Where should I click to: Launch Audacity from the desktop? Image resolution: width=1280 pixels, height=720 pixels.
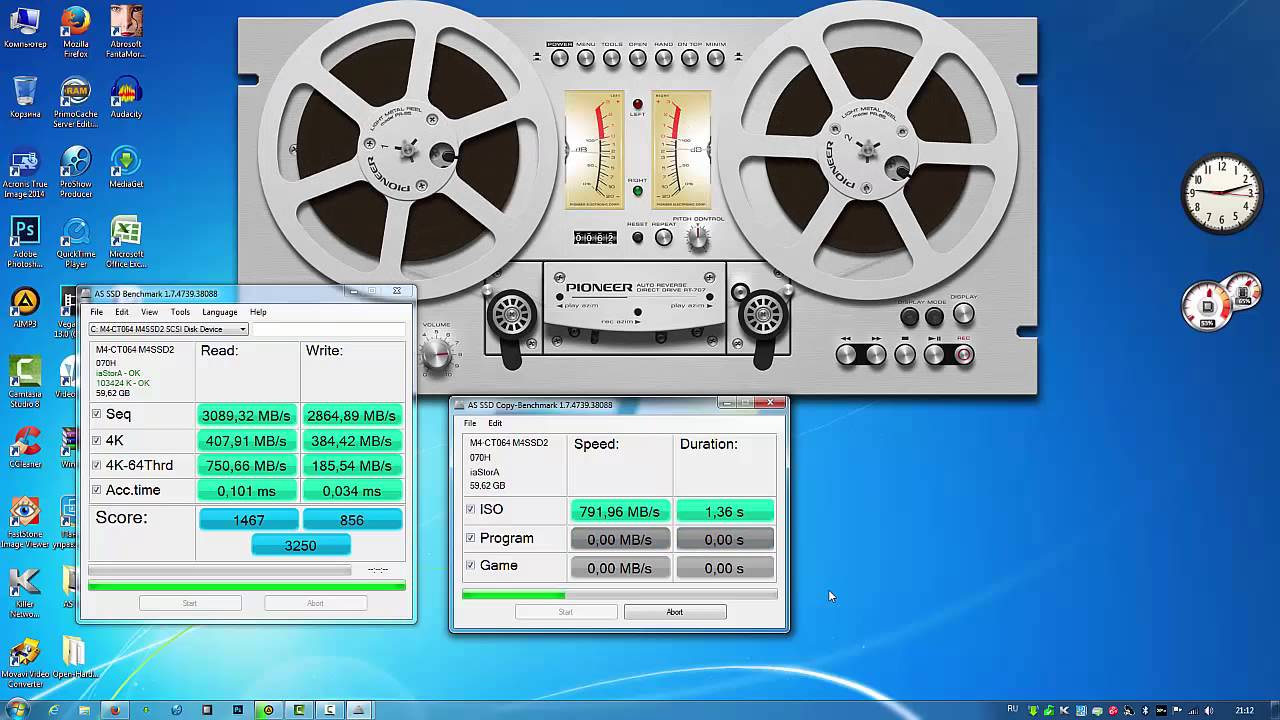[x=125, y=98]
